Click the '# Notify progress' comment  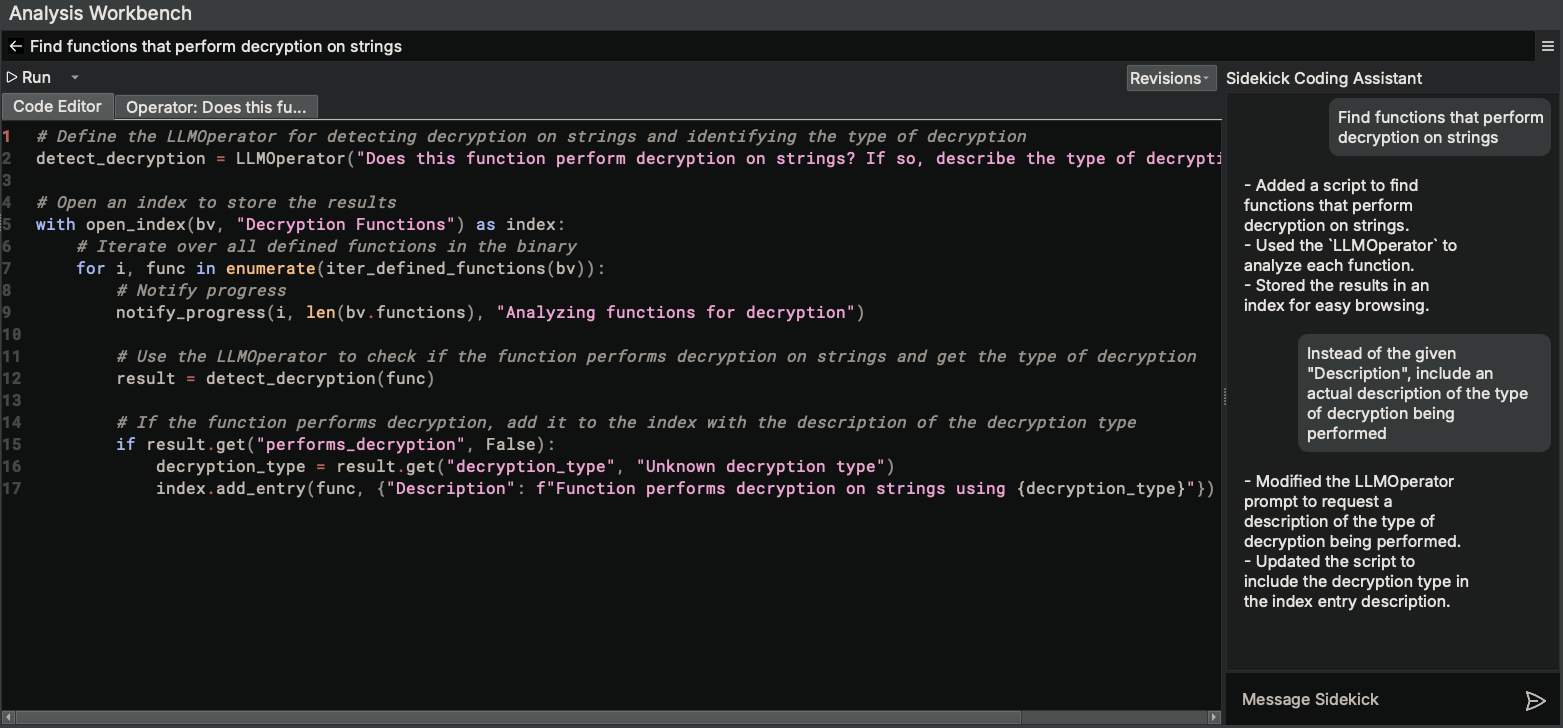tap(201, 290)
